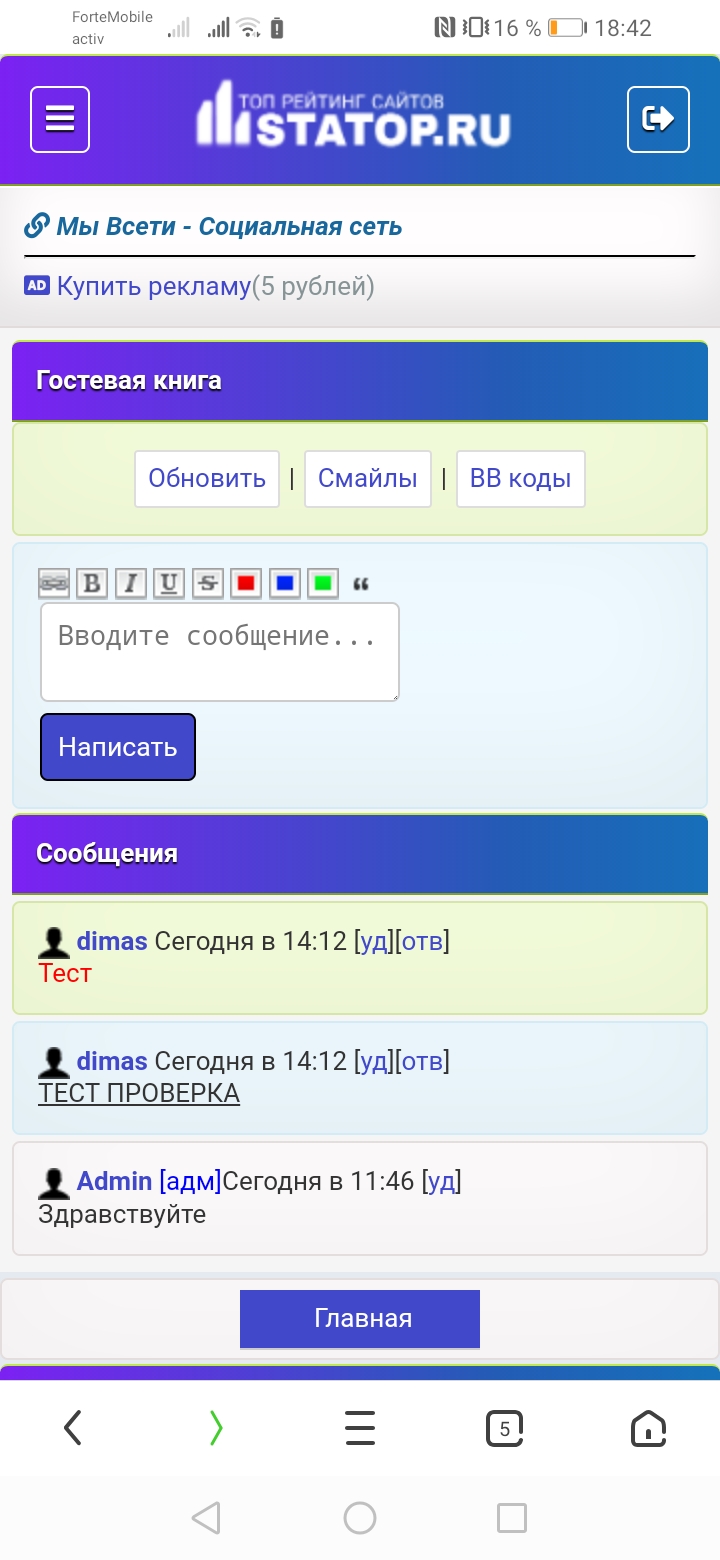Apply bold formatting to message
The width and height of the screenshot is (720, 1560).
coord(92,583)
